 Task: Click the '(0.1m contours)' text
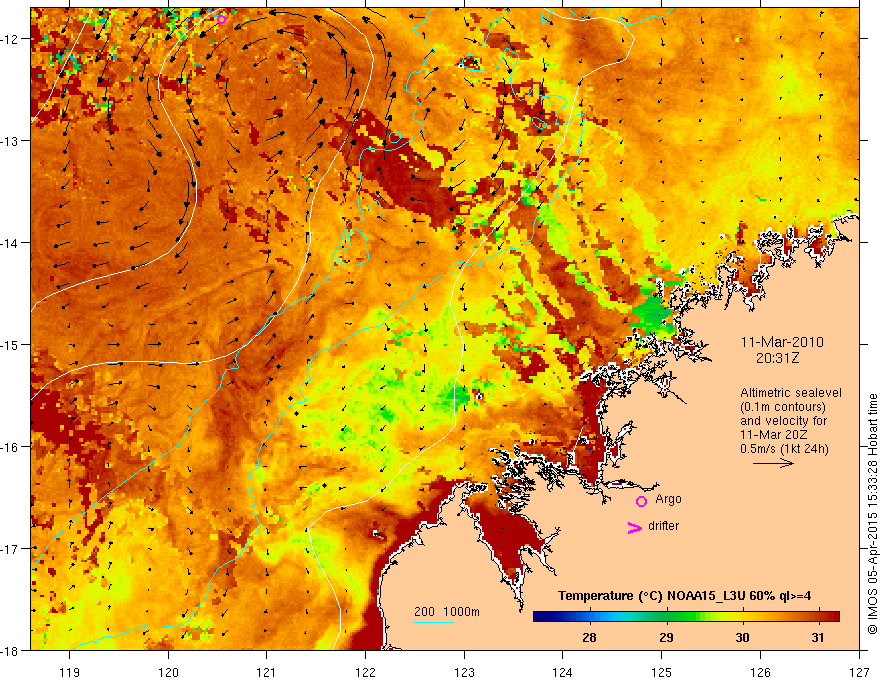click(783, 407)
